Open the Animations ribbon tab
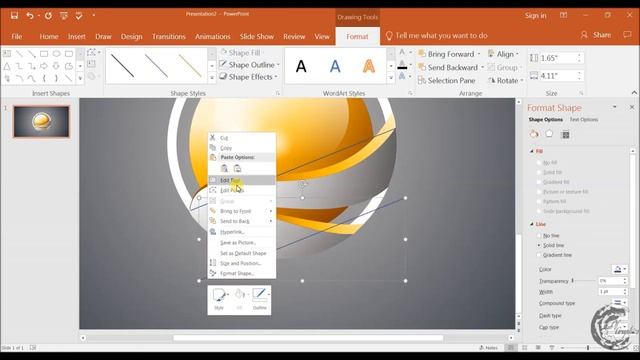 click(213, 36)
